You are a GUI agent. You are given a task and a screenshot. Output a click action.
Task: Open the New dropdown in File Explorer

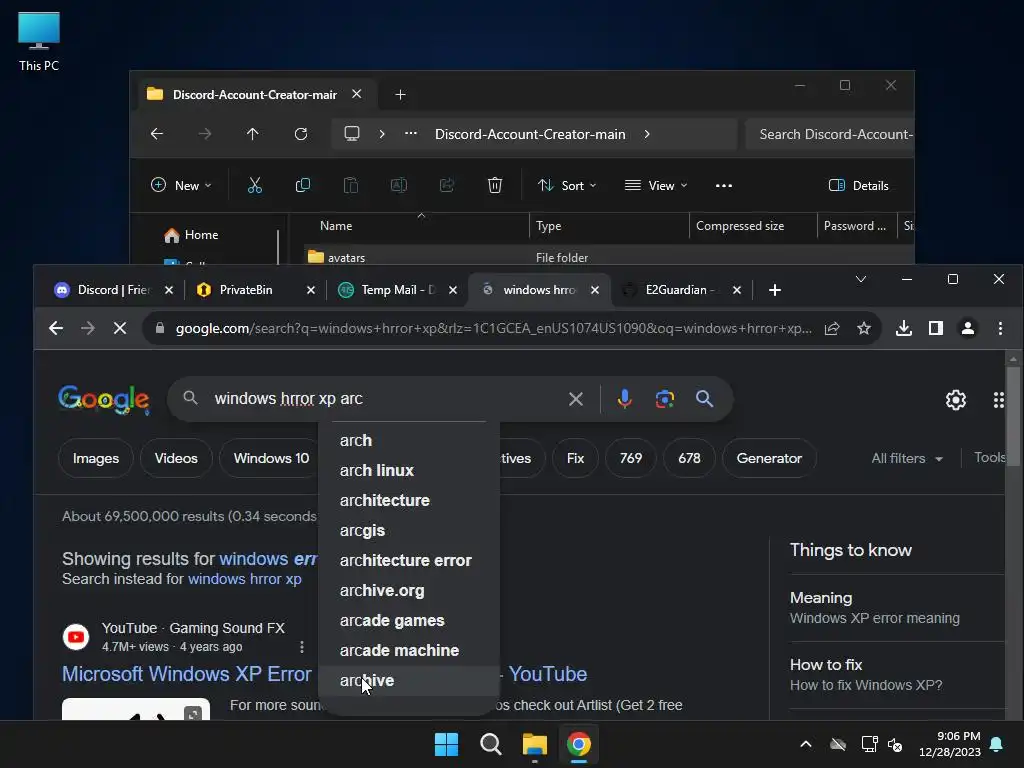coord(181,185)
